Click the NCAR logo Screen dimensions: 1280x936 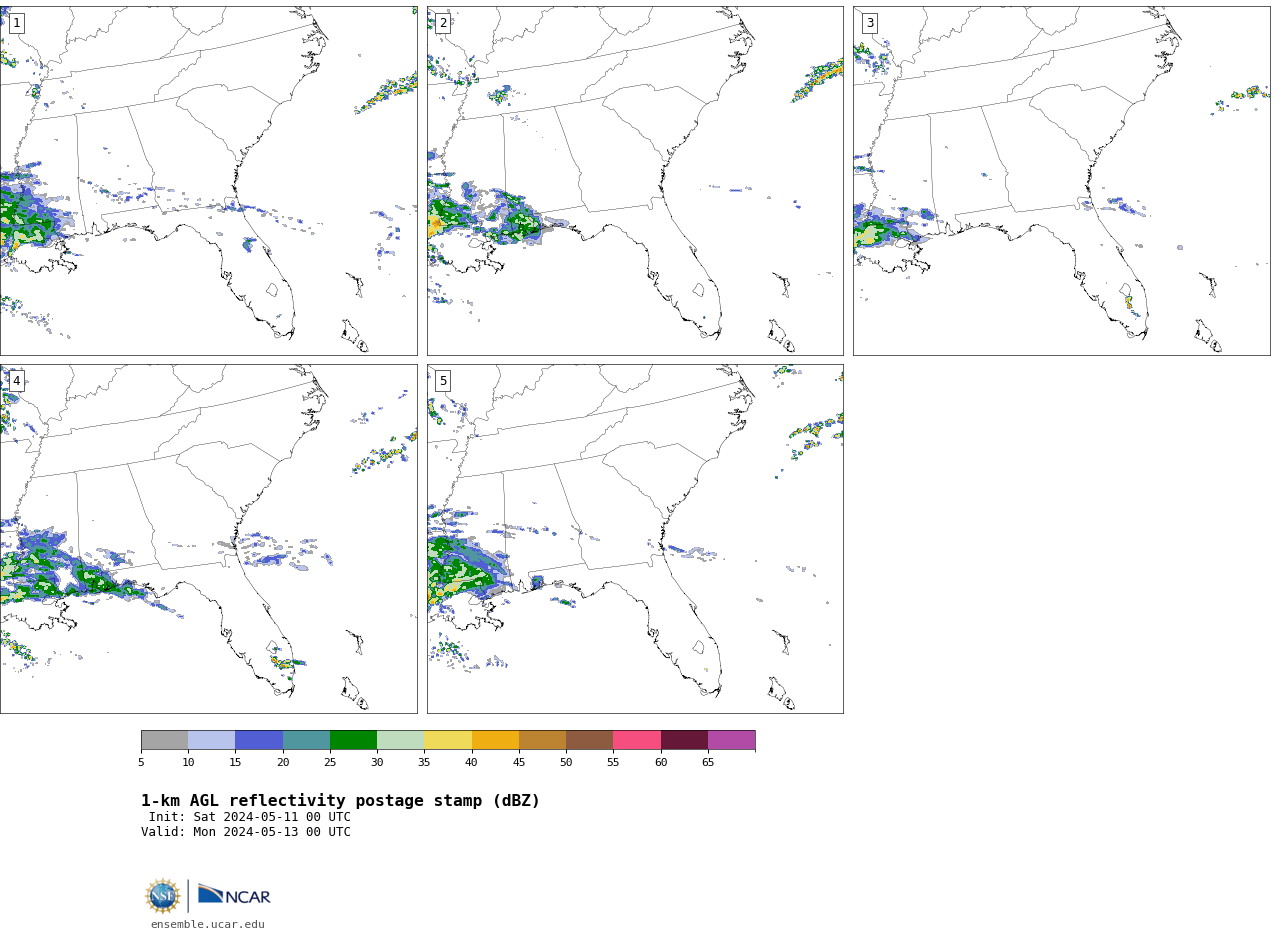(x=234, y=896)
